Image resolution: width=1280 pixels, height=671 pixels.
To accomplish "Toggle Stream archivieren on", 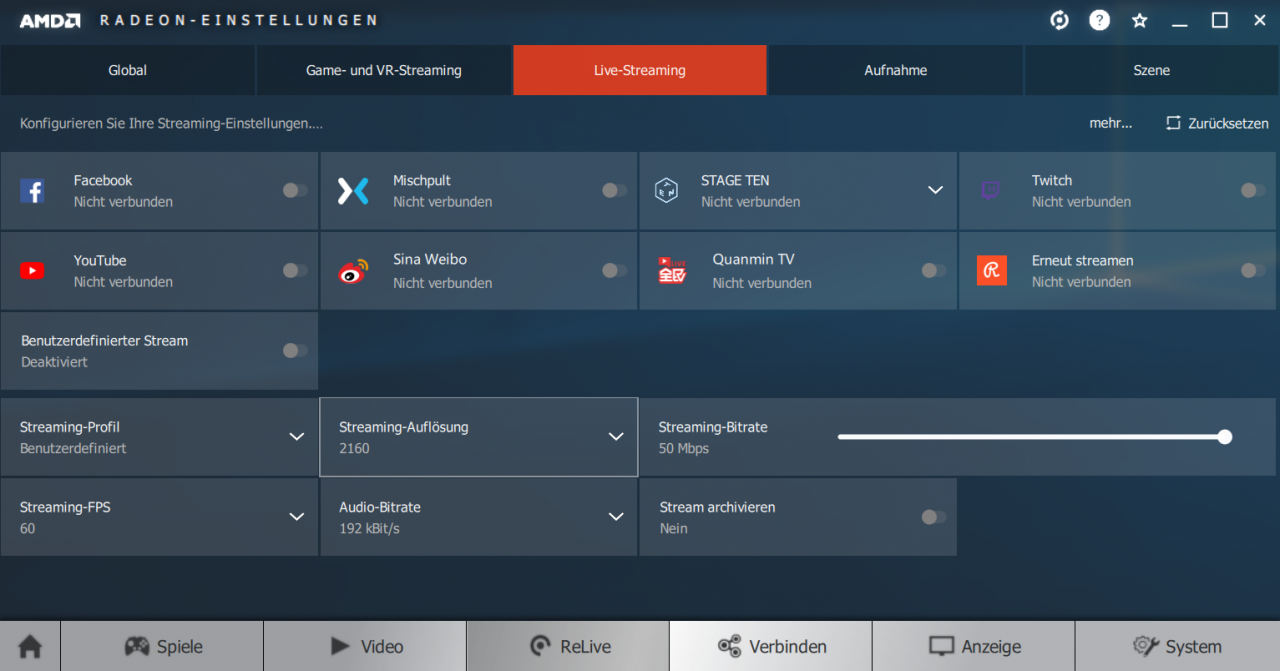I will (934, 517).
